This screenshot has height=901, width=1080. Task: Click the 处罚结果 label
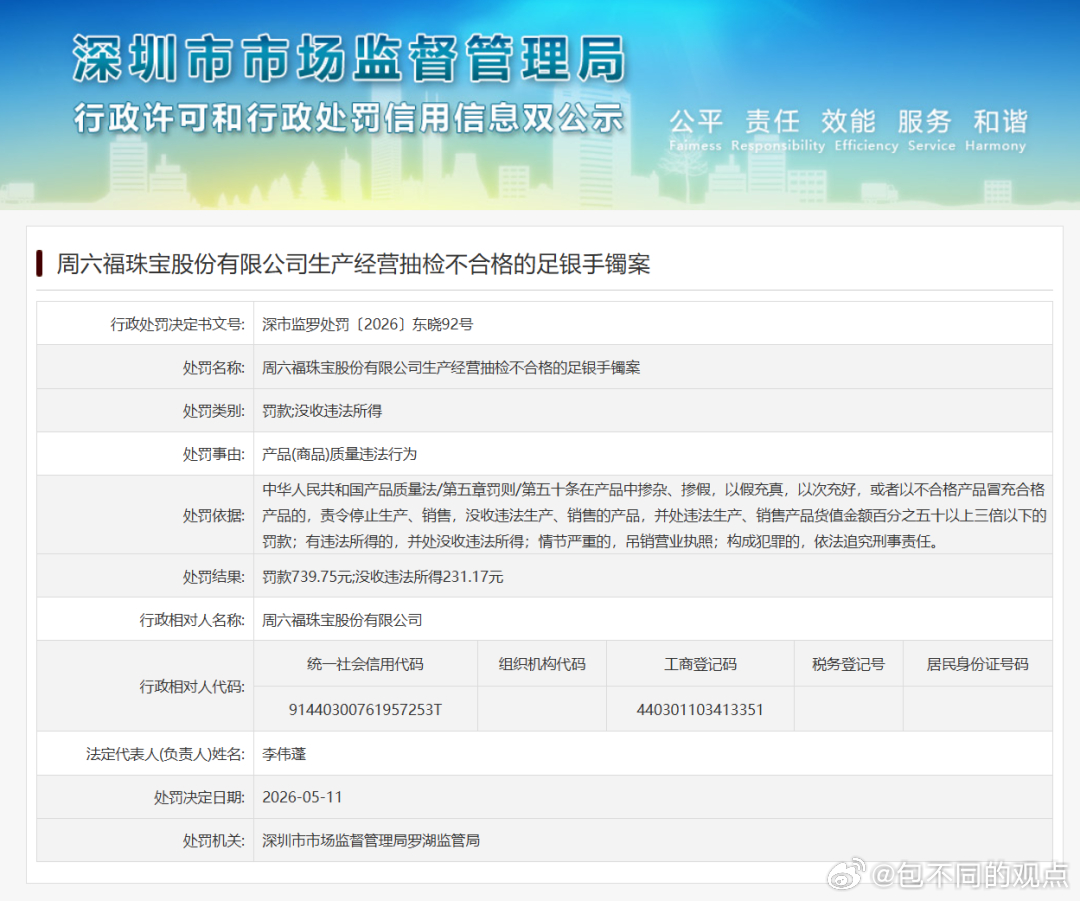pyautogui.click(x=214, y=577)
